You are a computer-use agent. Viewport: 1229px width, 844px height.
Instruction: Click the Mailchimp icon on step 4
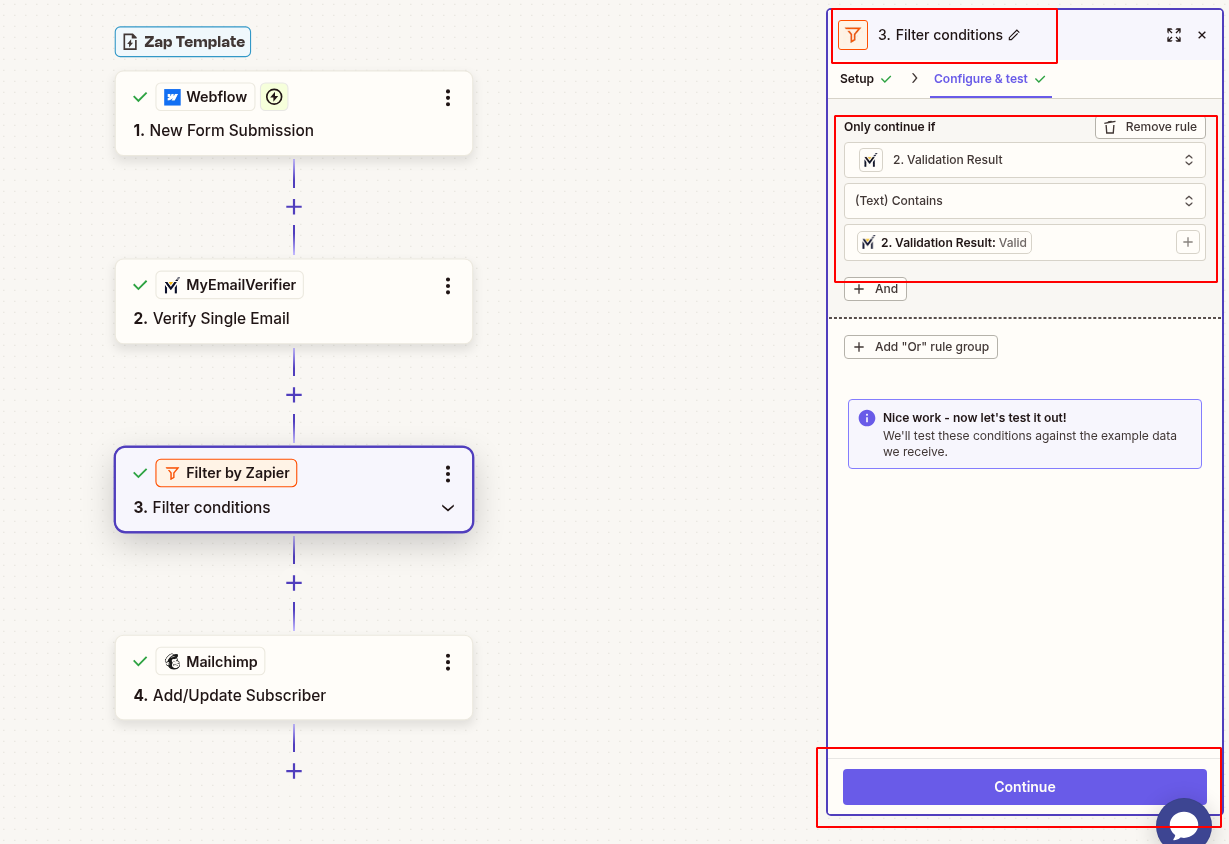(x=171, y=661)
